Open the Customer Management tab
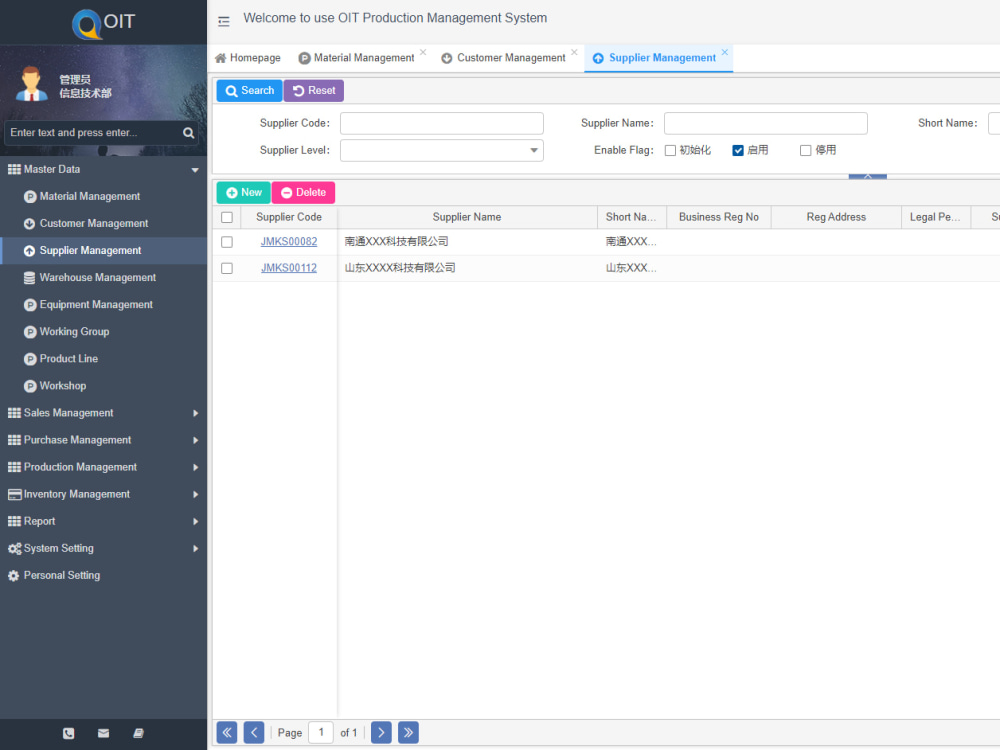 [508, 57]
